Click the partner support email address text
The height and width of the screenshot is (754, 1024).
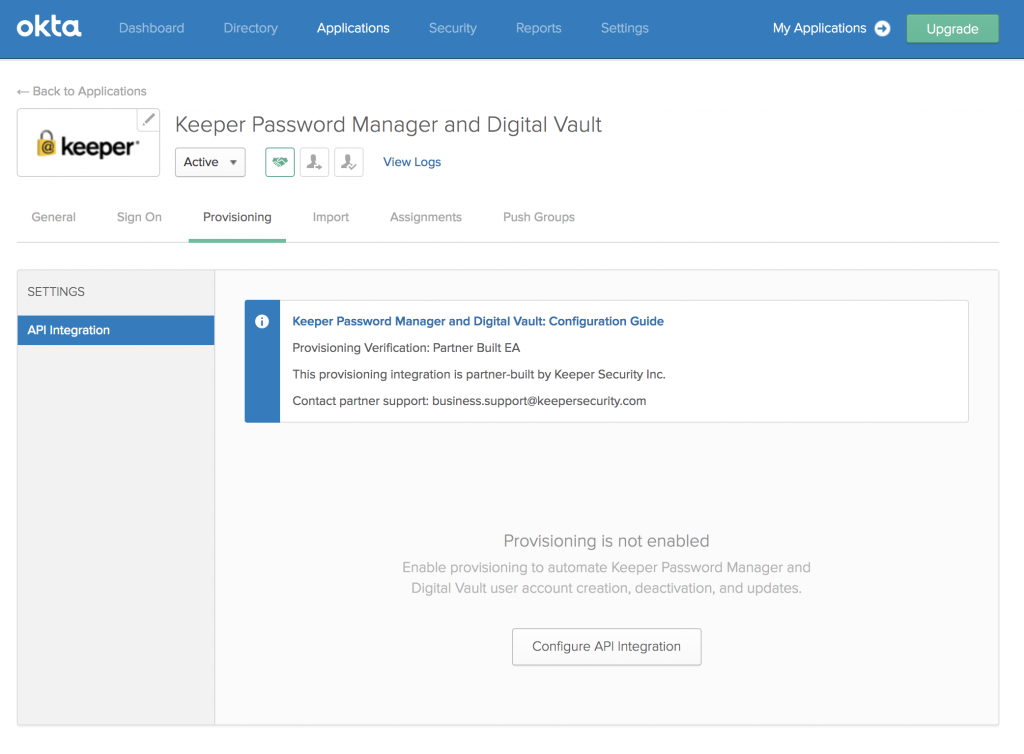(539, 401)
